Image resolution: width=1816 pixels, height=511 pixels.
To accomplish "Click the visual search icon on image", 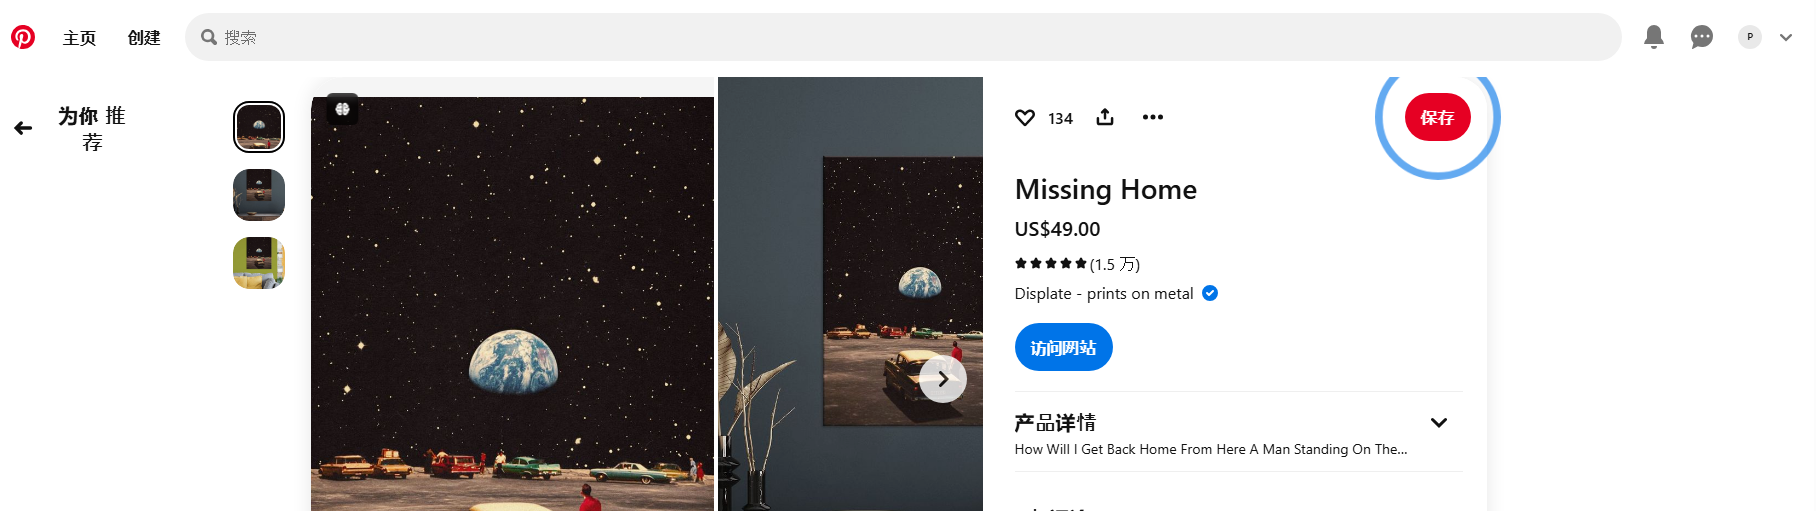I will click(x=343, y=109).
